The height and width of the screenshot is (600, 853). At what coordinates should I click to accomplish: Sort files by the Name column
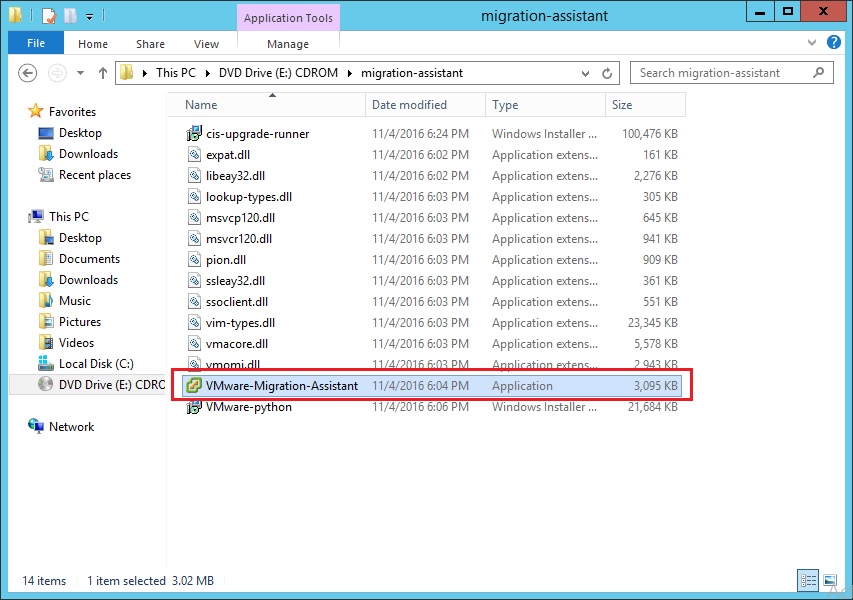267,104
